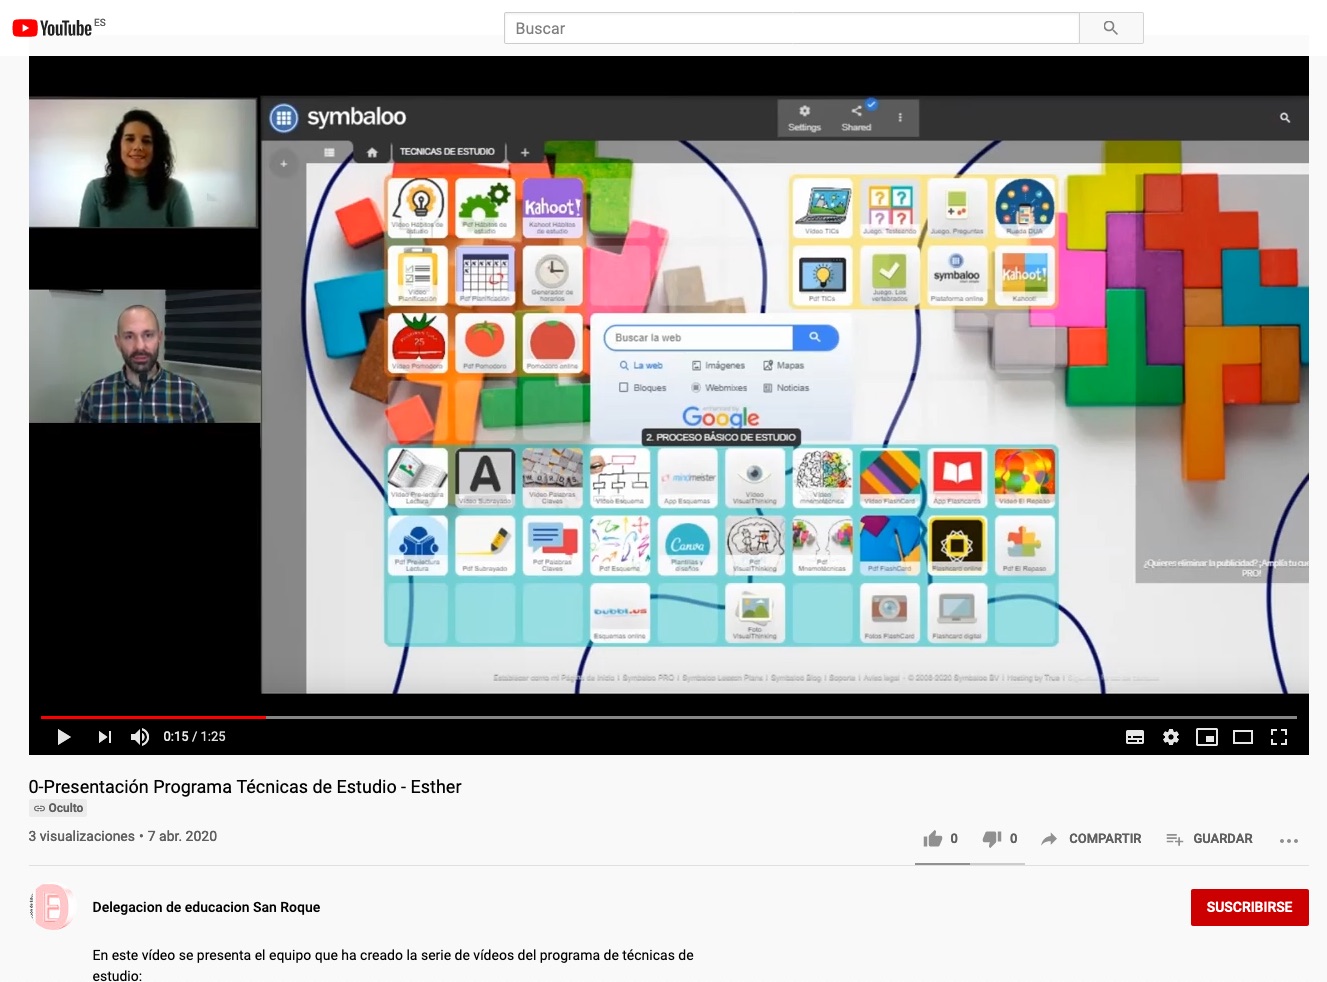Image resolution: width=1327 pixels, height=982 pixels.
Task: Click the top-left woman presenter video thumbnail
Action: coord(143,163)
